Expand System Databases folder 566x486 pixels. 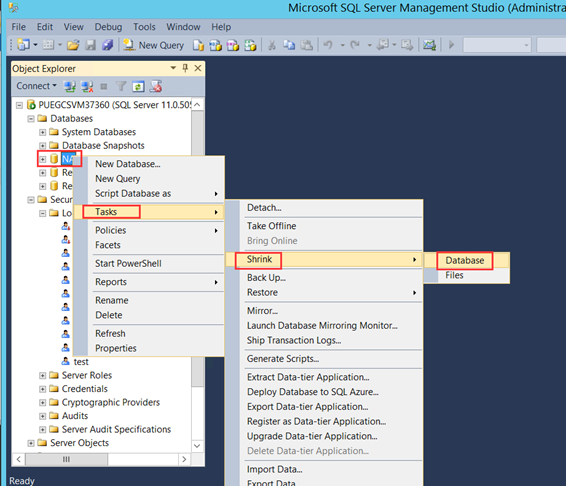(x=43, y=132)
